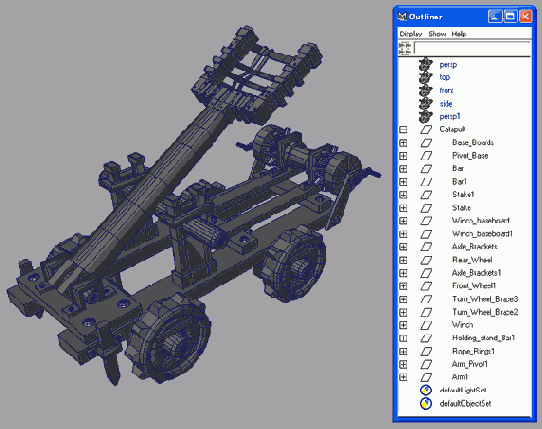Select Axle_Brackets in the list
Screen dimensions: 542x429
(475, 247)
